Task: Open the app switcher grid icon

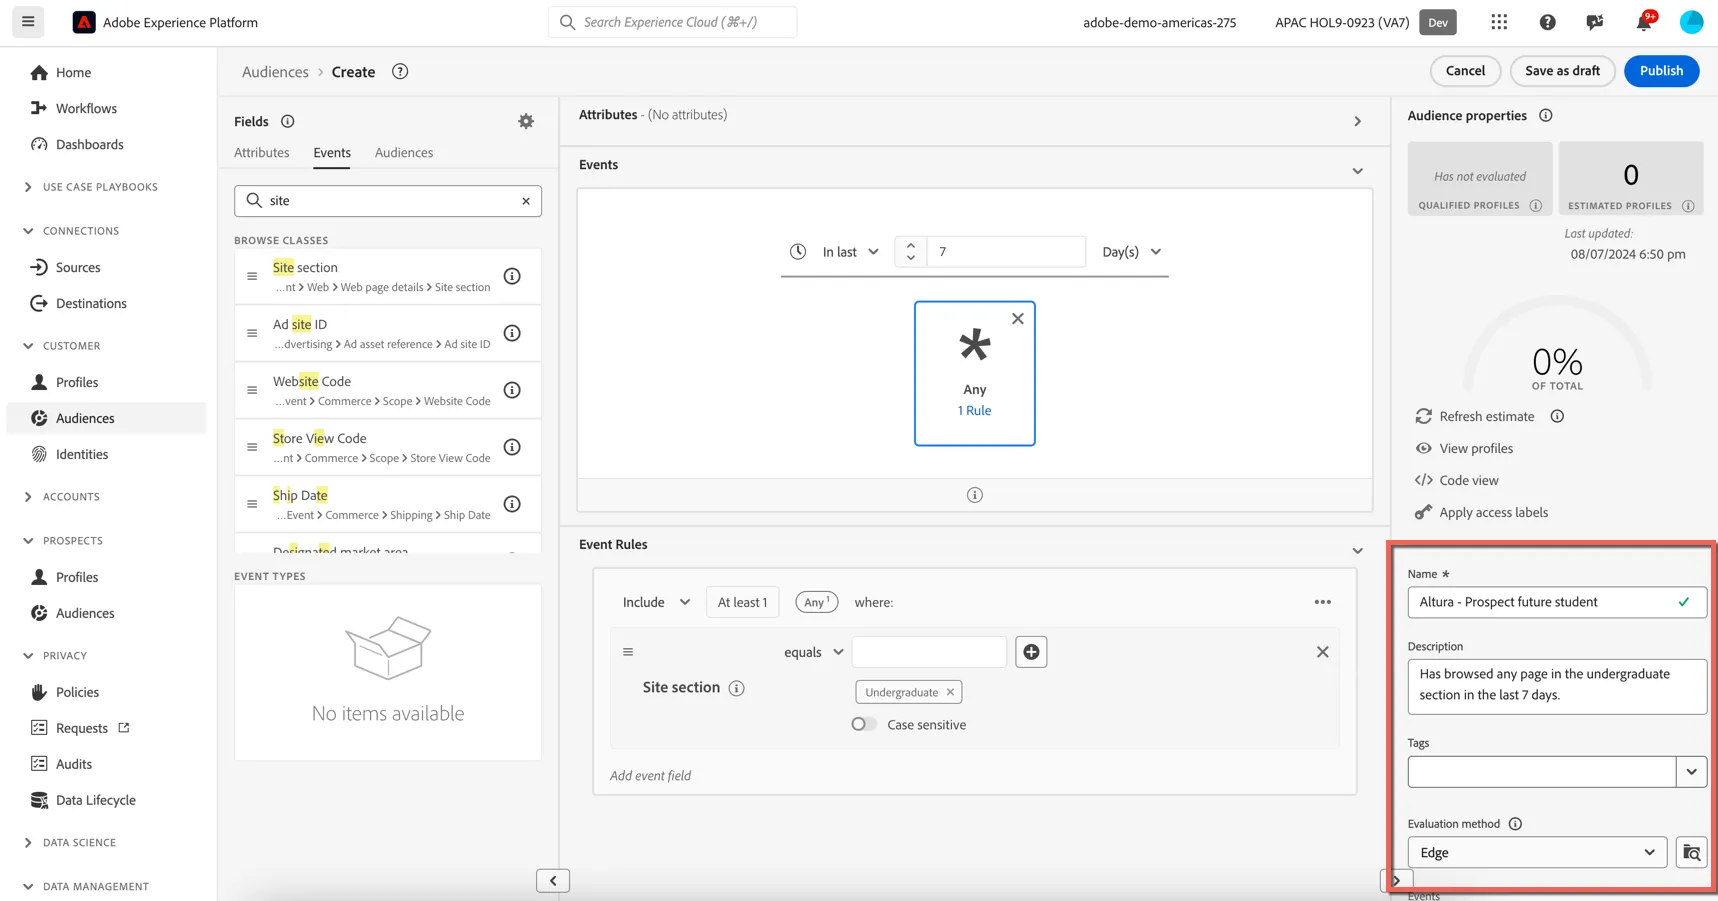Action: [x=1498, y=22]
